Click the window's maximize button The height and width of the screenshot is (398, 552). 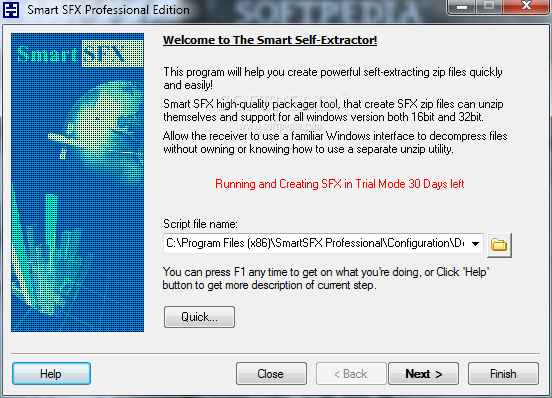489,6
